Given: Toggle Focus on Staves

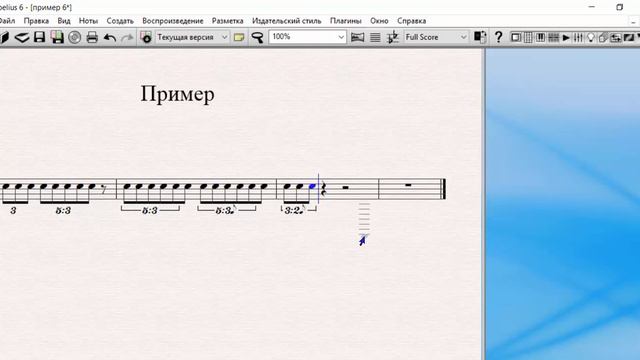Looking at the screenshot, I should tap(375, 38).
